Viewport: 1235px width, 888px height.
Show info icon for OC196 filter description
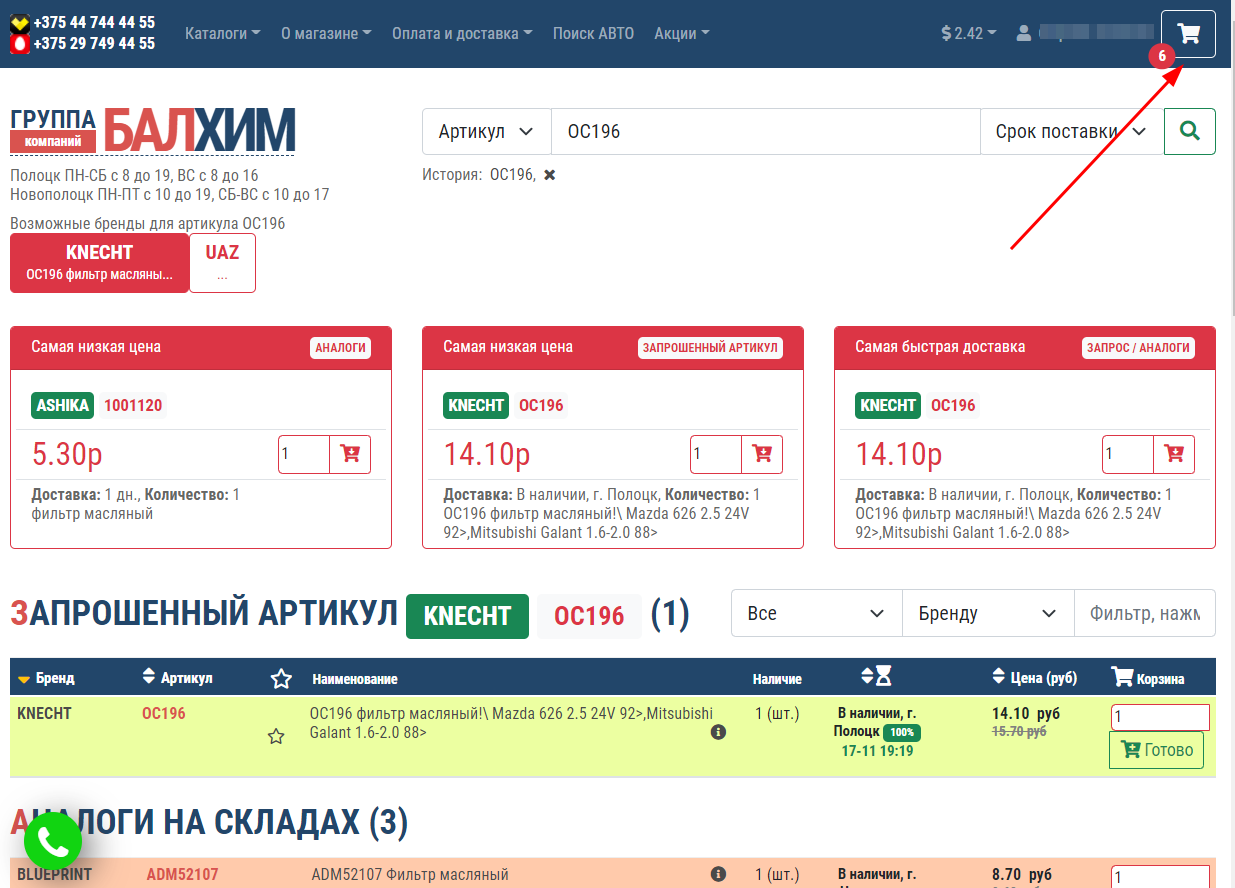717,732
